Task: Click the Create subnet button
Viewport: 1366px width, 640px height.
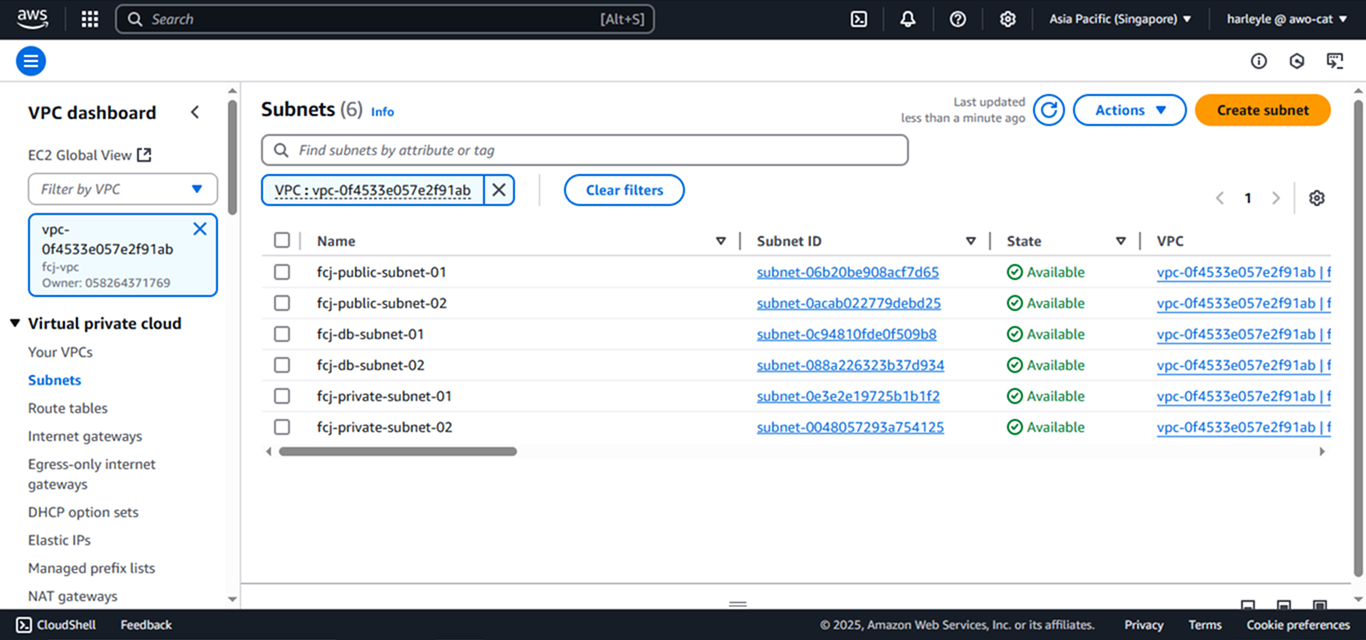Action: [1263, 110]
